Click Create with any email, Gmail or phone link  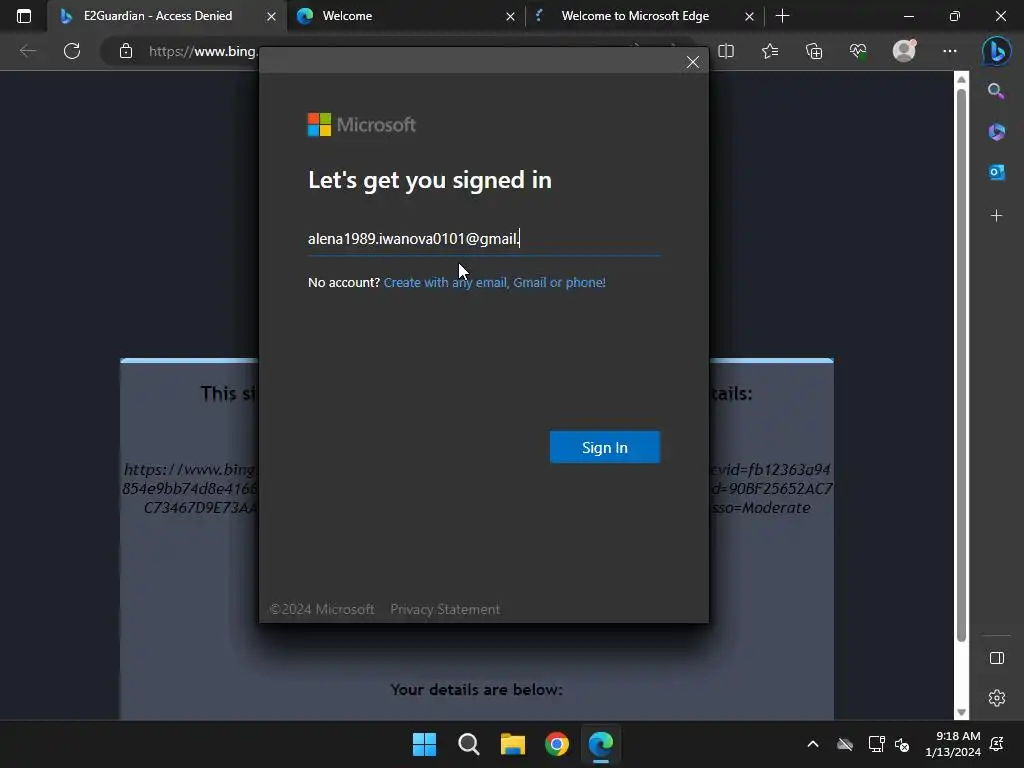(494, 282)
